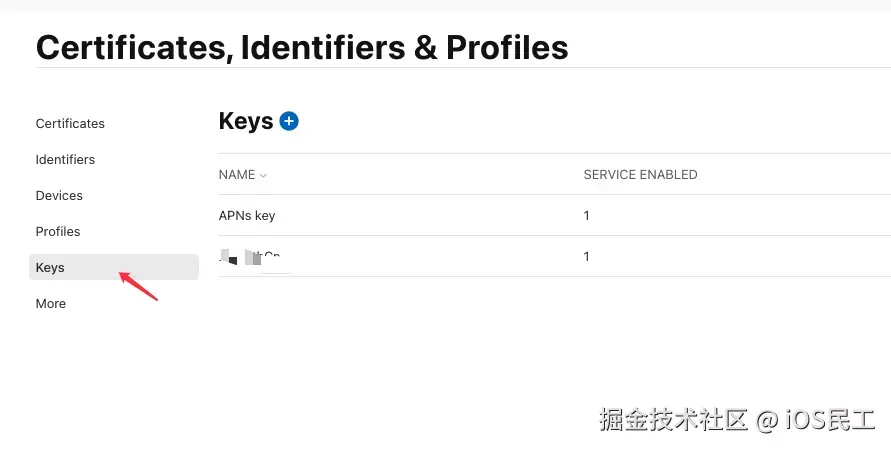Click the Certificates, Identifiers & Profiles title
Viewport: 891px width, 449px height.
302,46
